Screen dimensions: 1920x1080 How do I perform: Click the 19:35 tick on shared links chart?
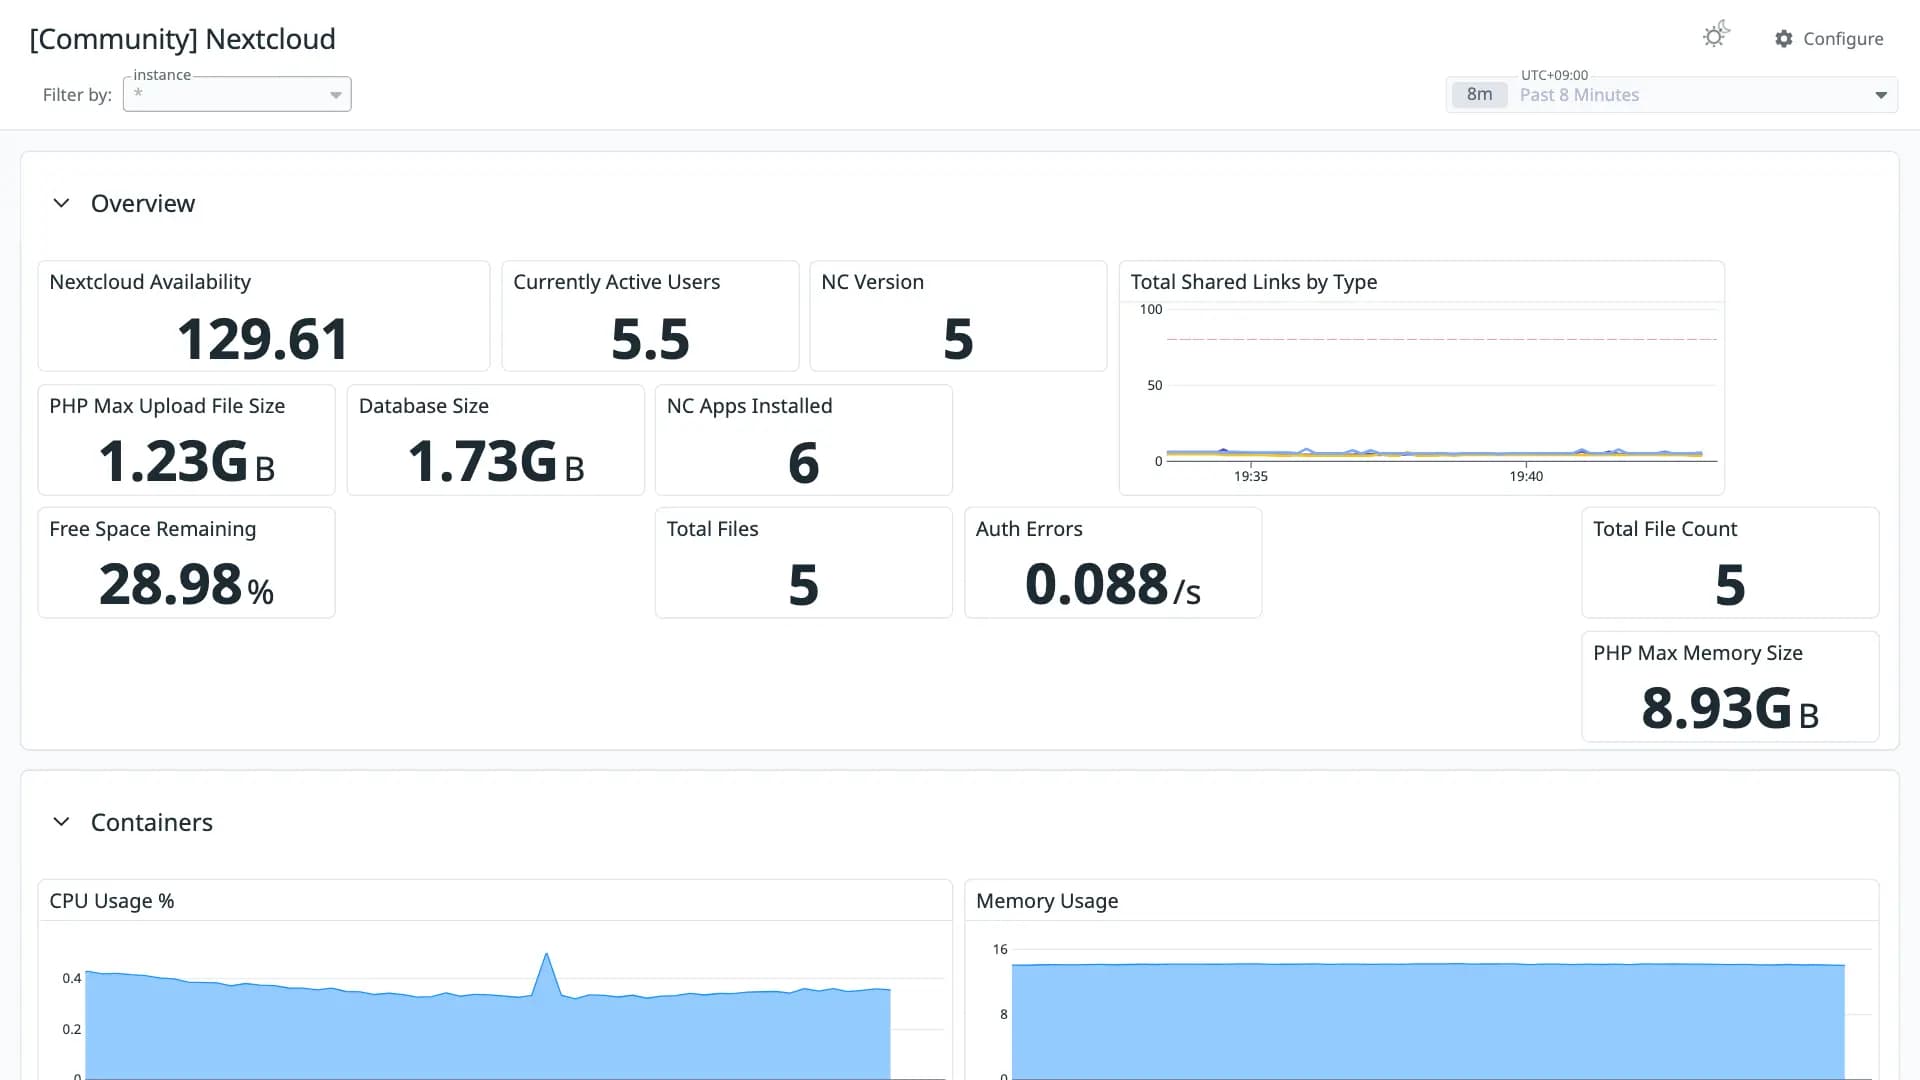(1250, 476)
